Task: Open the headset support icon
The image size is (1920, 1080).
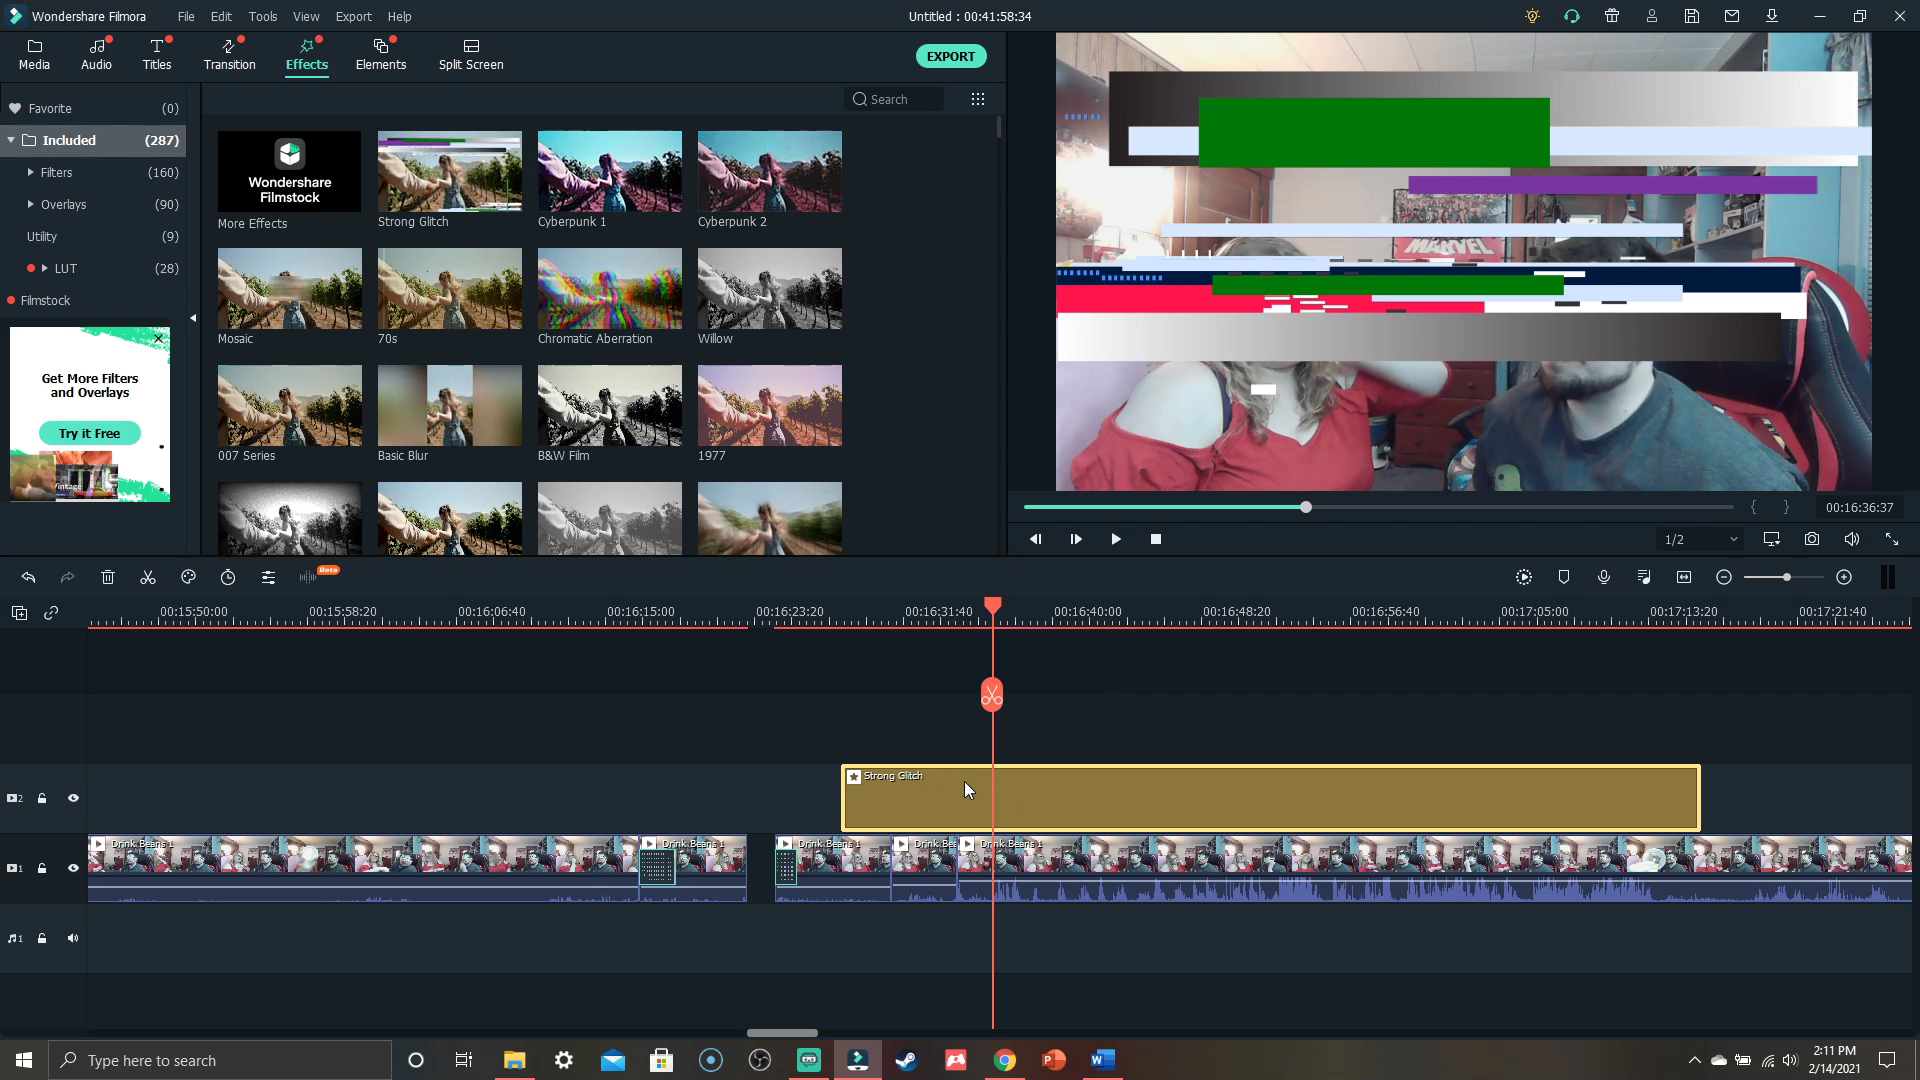Action: tap(1572, 16)
